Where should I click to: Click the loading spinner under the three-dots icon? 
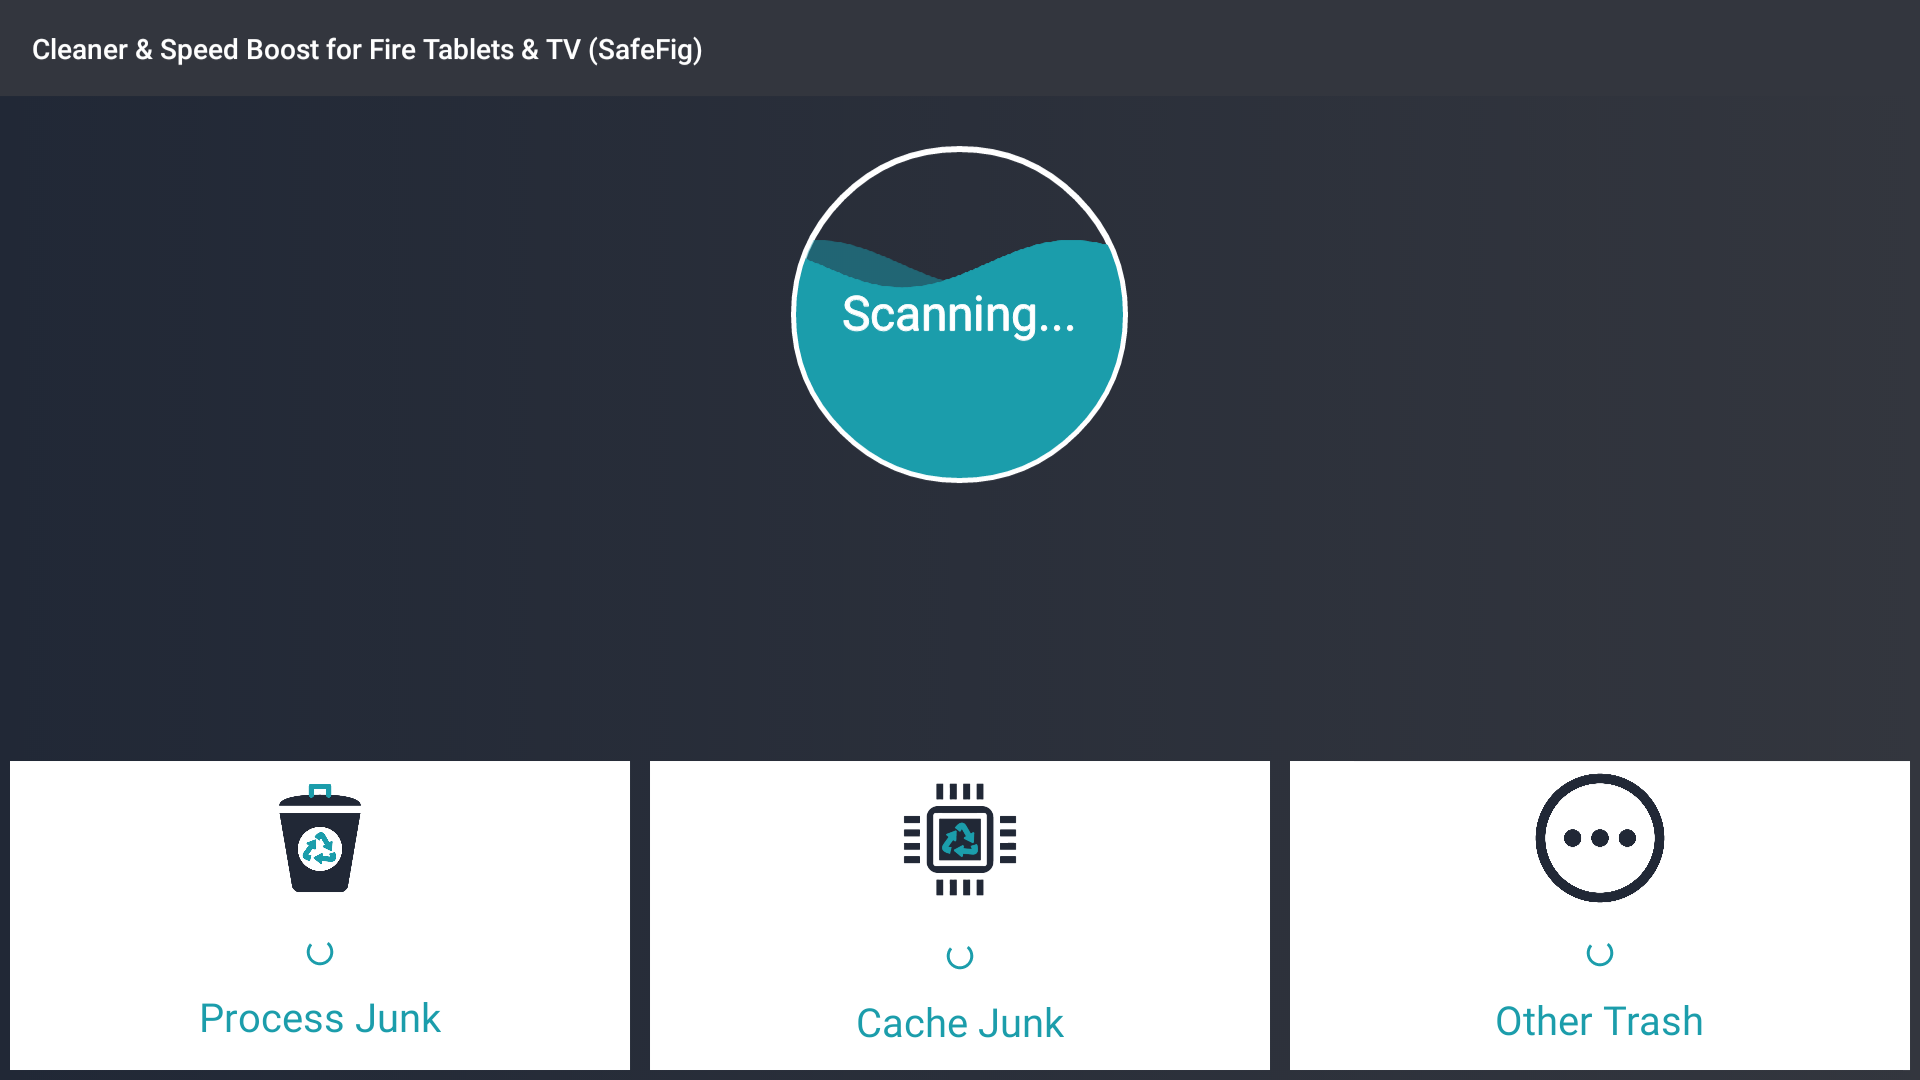coord(1599,954)
